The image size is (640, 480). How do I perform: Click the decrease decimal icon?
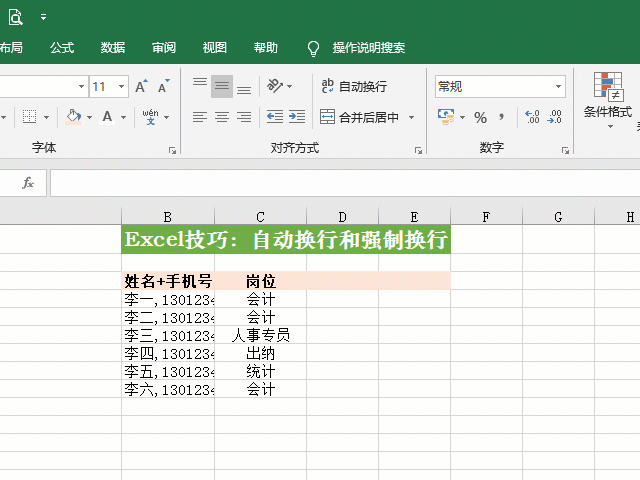[554, 117]
